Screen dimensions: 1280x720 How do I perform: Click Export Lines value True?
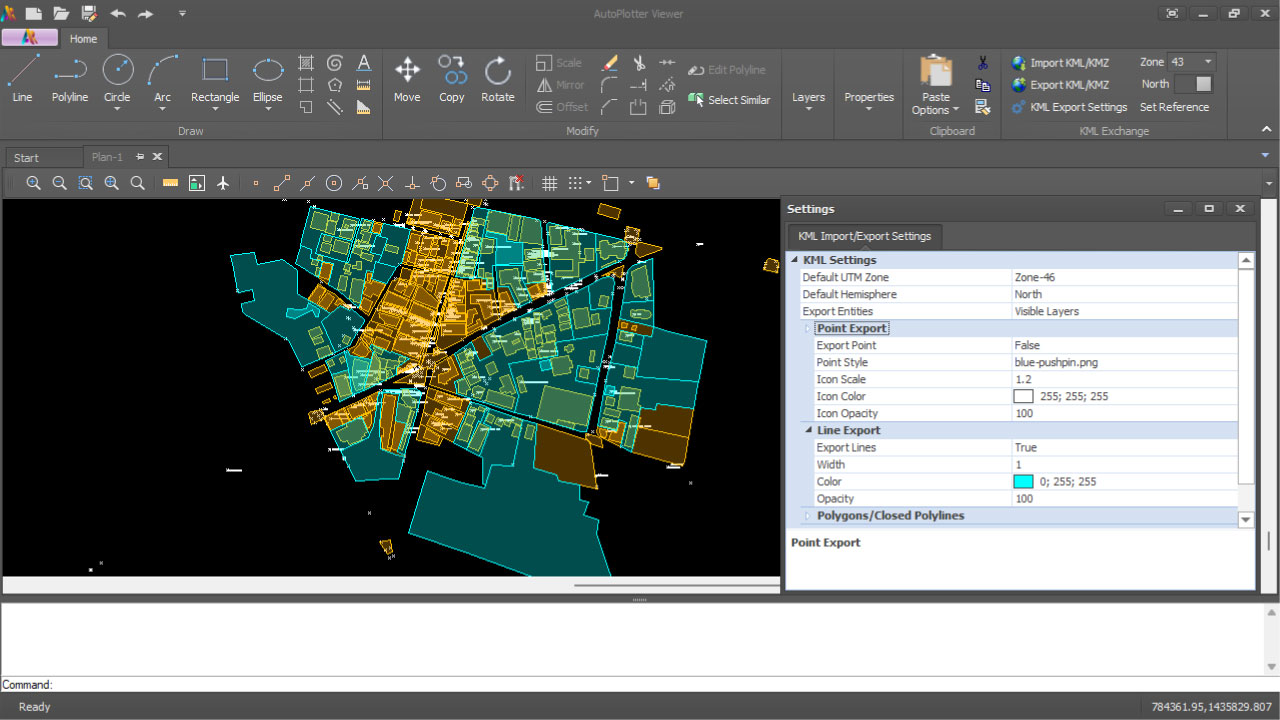1025,447
